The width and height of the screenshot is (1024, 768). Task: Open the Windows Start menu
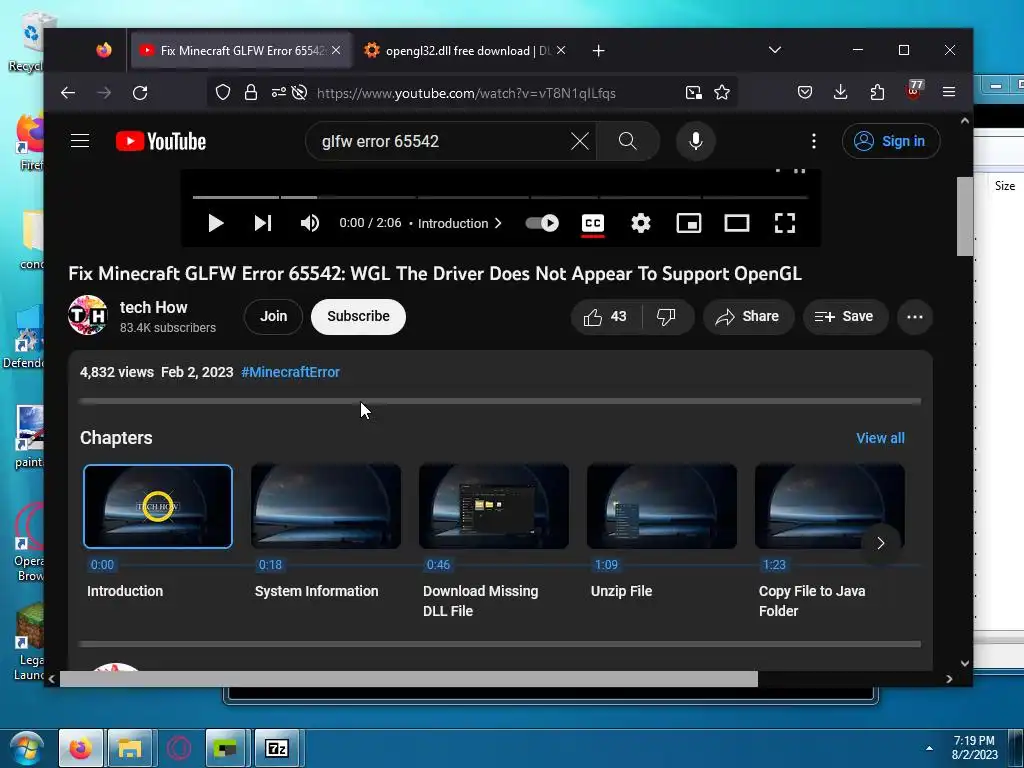click(26, 748)
